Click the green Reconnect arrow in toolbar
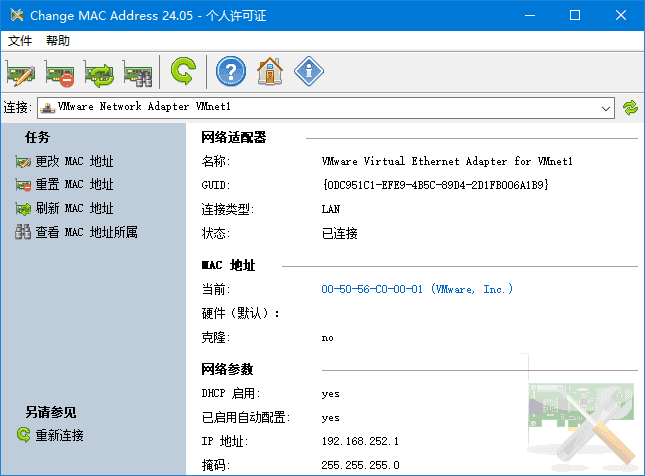Image resolution: width=645 pixels, height=476 pixels. (x=183, y=71)
